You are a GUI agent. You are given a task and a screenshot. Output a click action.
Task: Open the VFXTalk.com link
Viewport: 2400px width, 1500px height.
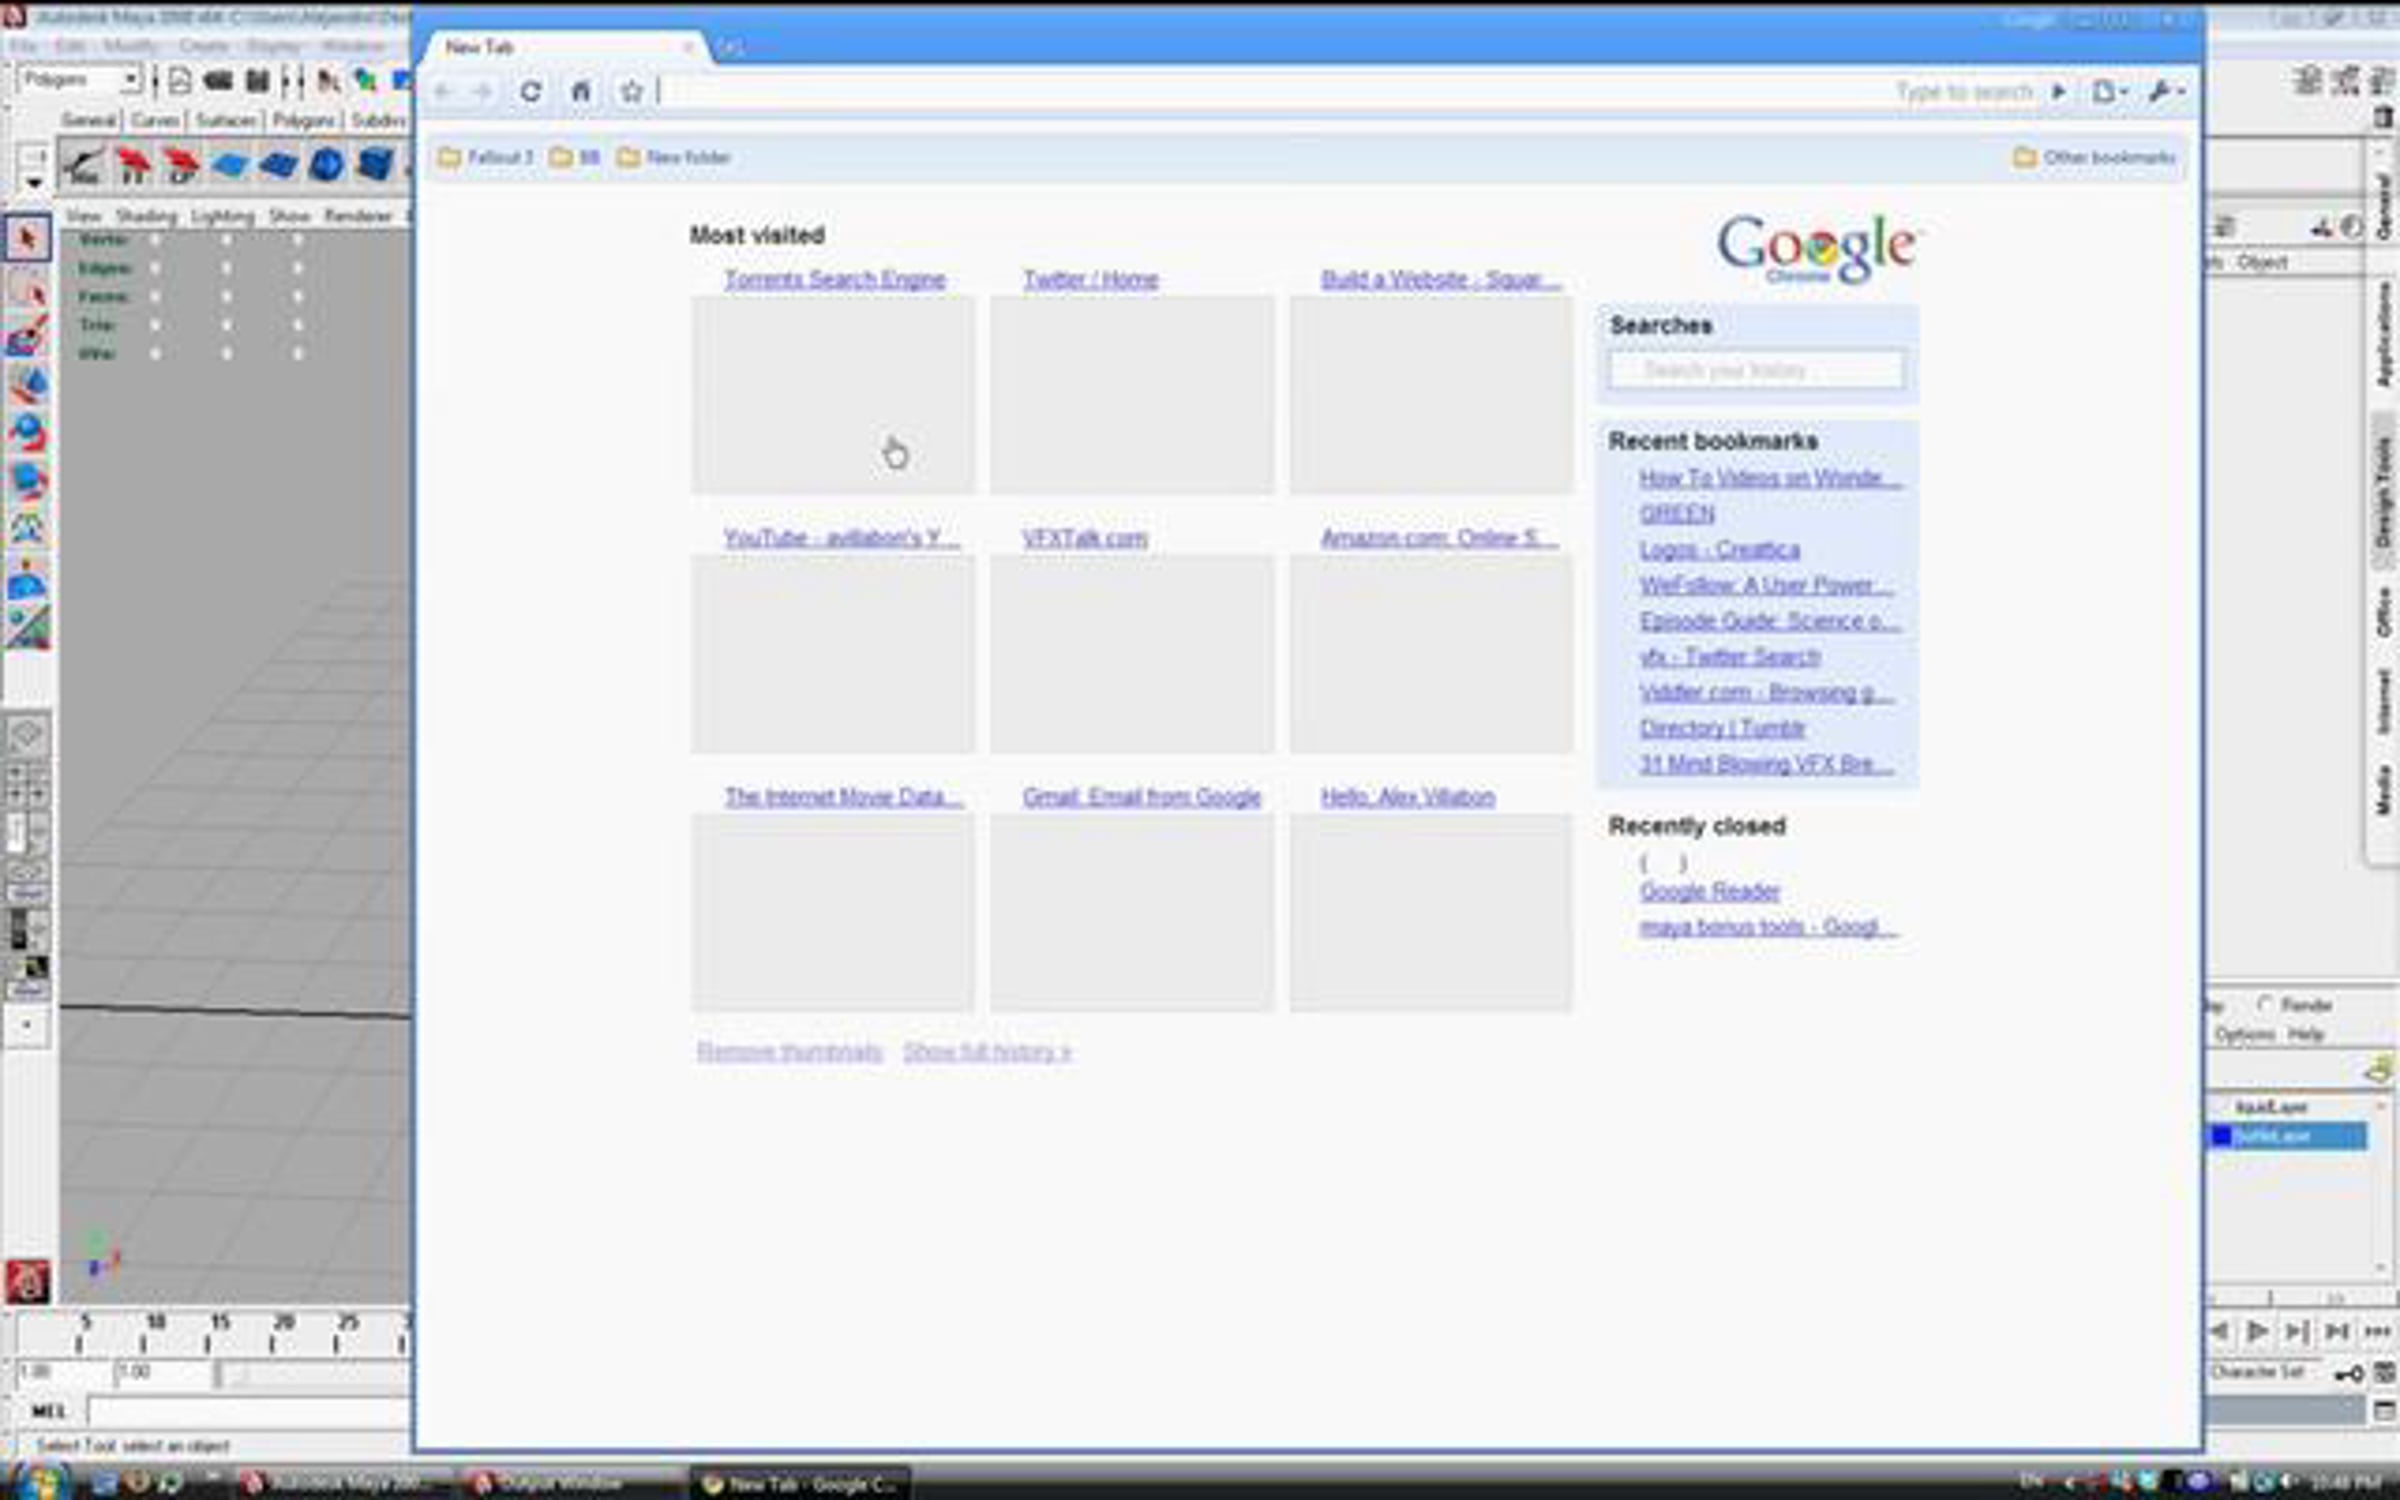click(1085, 538)
